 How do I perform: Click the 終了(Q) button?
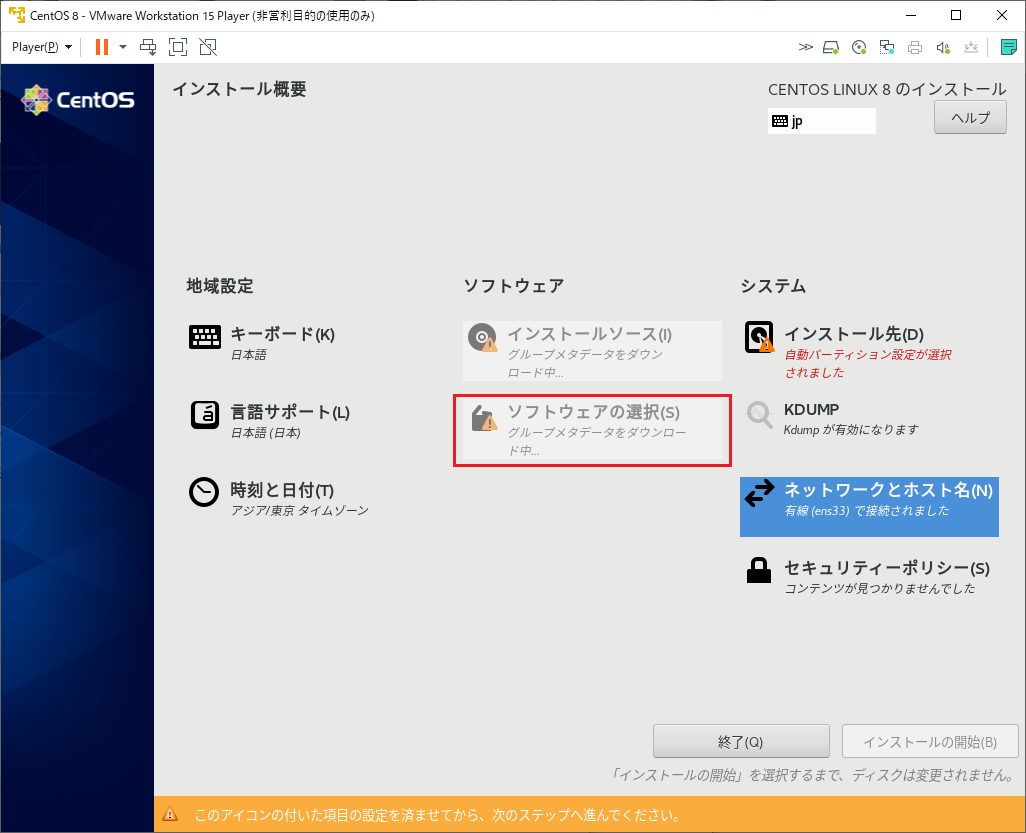741,741
